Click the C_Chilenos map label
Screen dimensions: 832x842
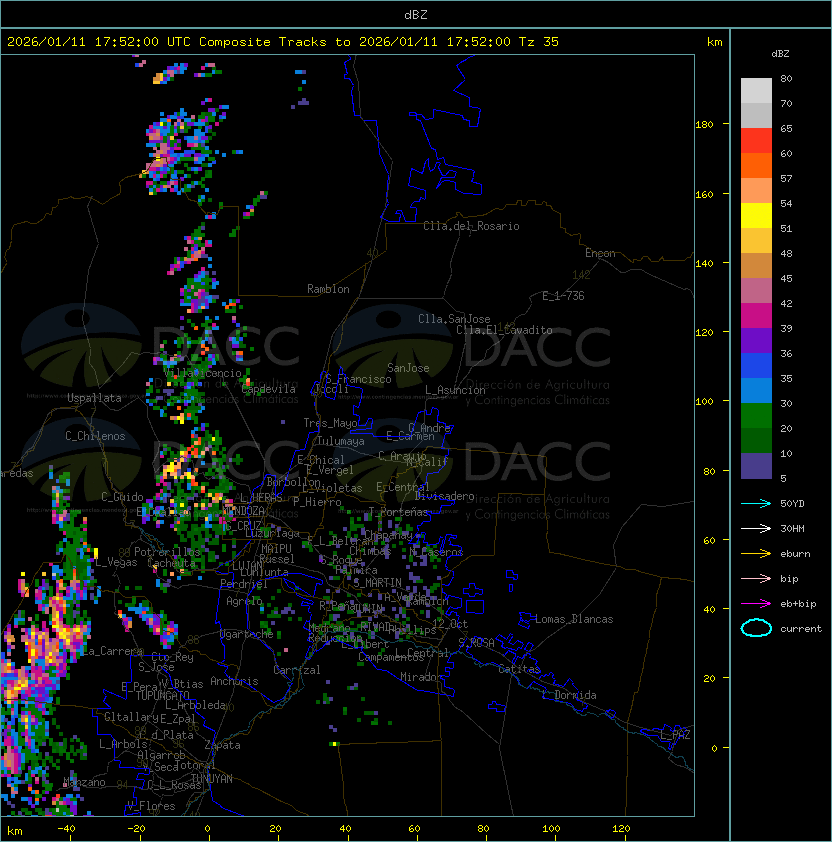click(95, 436)
